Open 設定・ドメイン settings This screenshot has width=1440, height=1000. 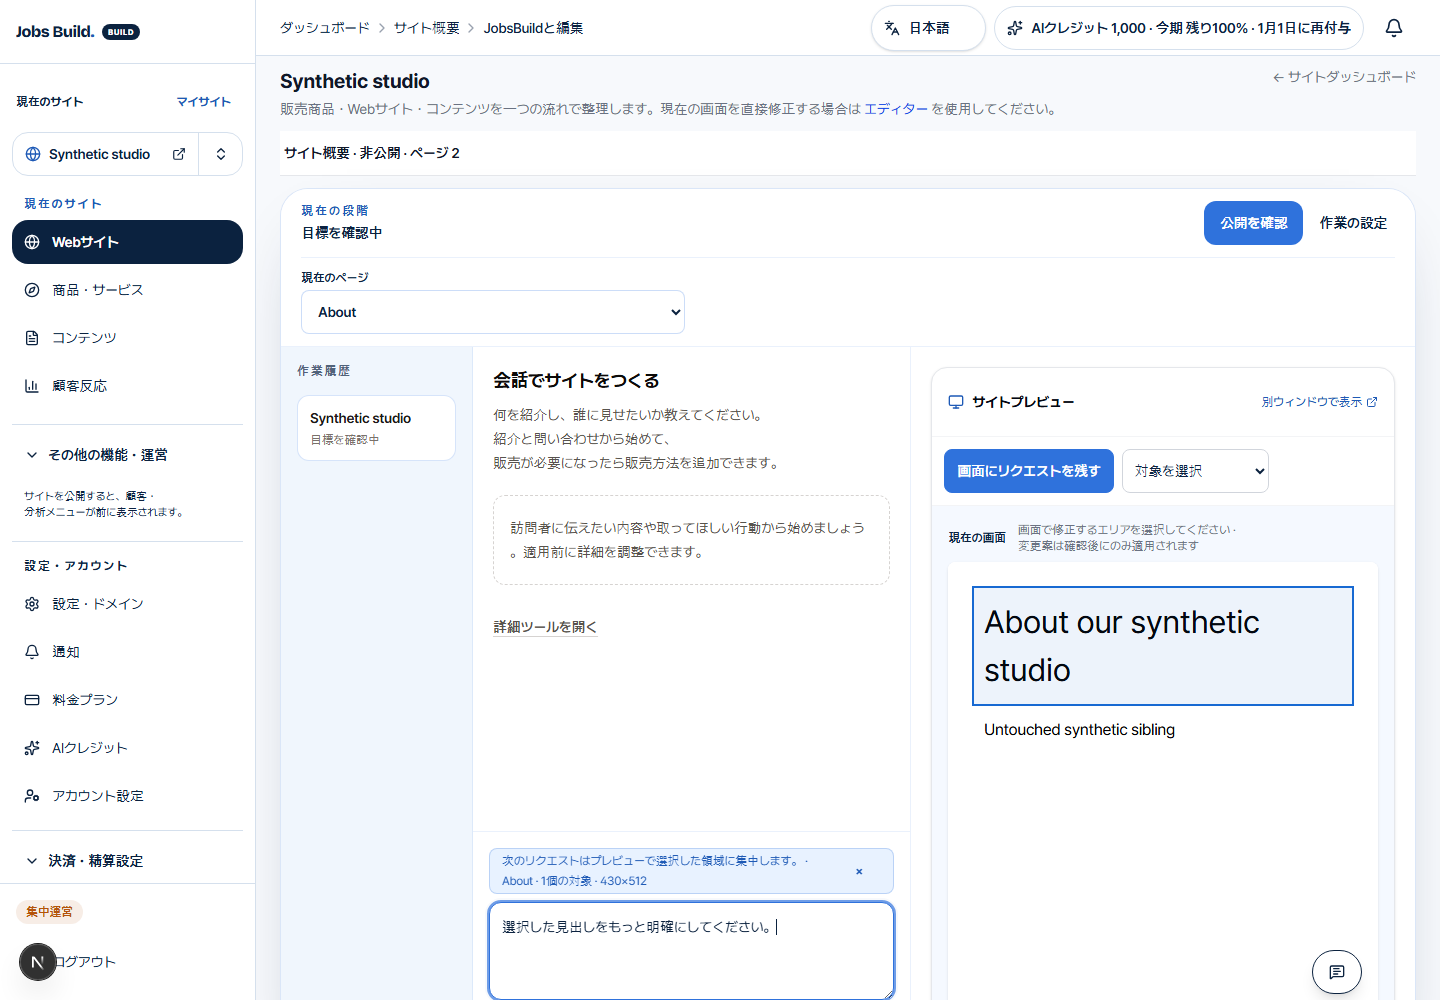(x=127, y=604)
